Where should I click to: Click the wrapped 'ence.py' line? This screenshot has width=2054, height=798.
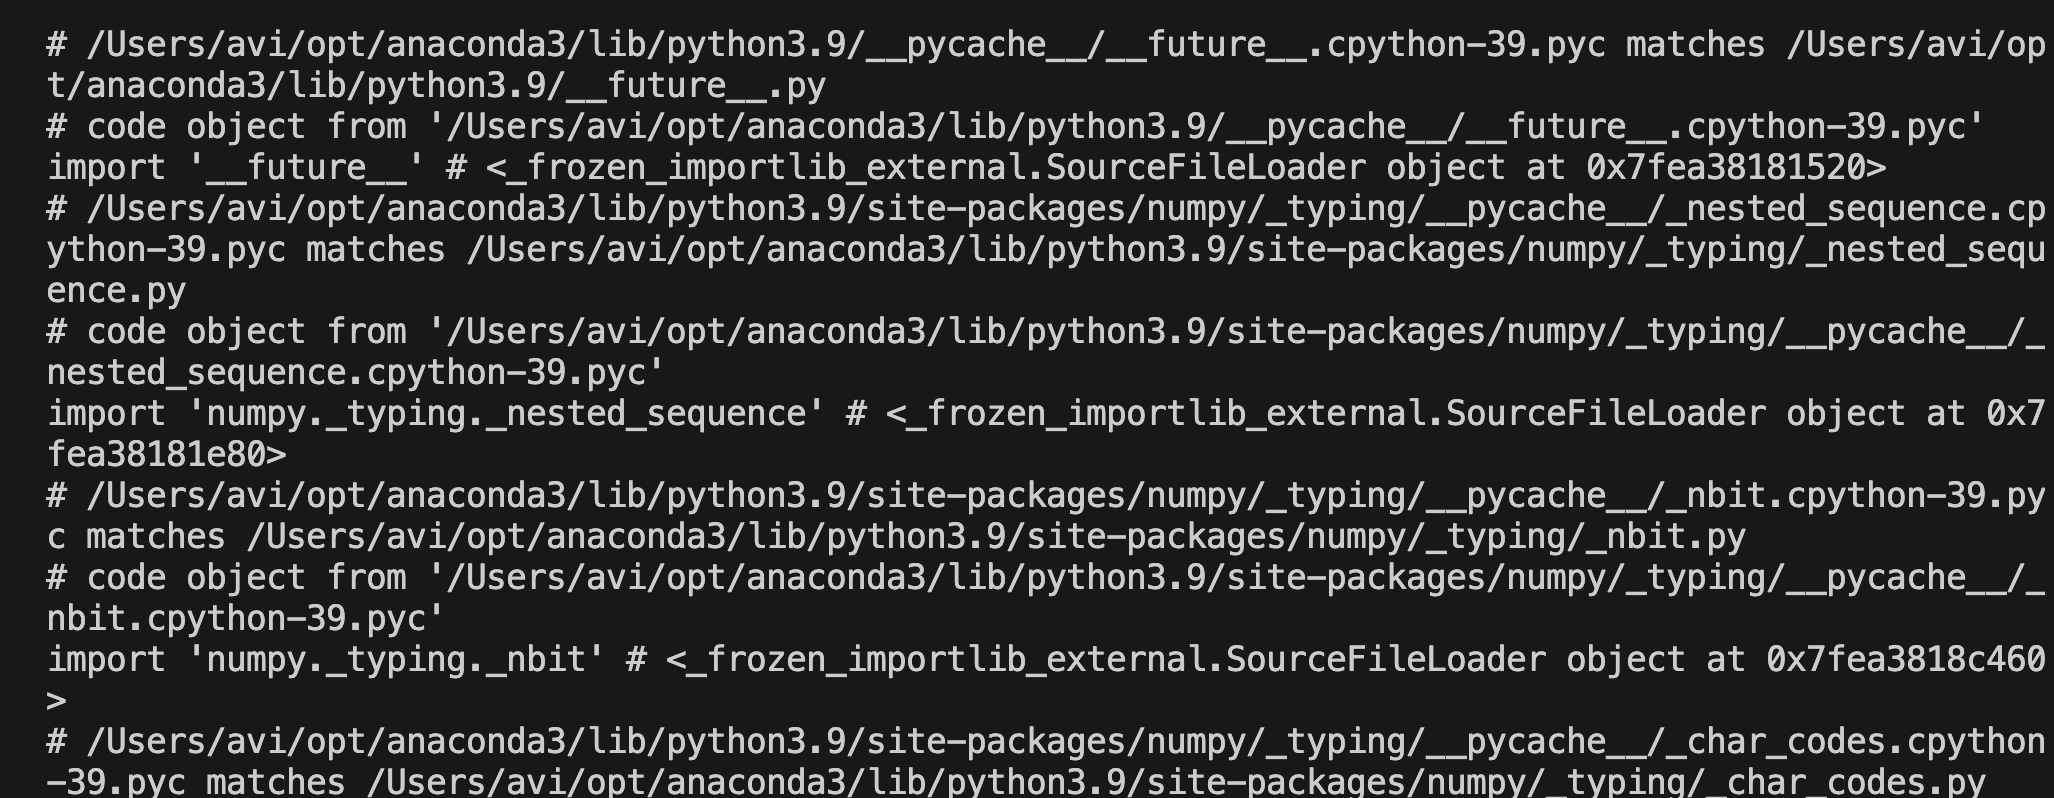(x=116, y=291)
